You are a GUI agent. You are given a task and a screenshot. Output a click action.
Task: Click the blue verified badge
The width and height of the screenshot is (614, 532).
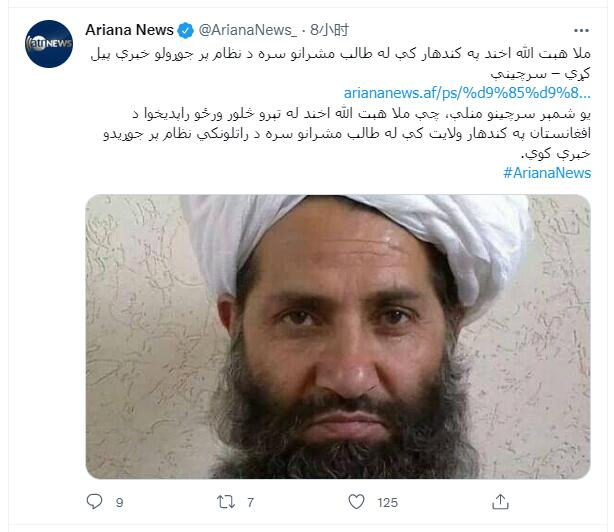click(185, 31)
